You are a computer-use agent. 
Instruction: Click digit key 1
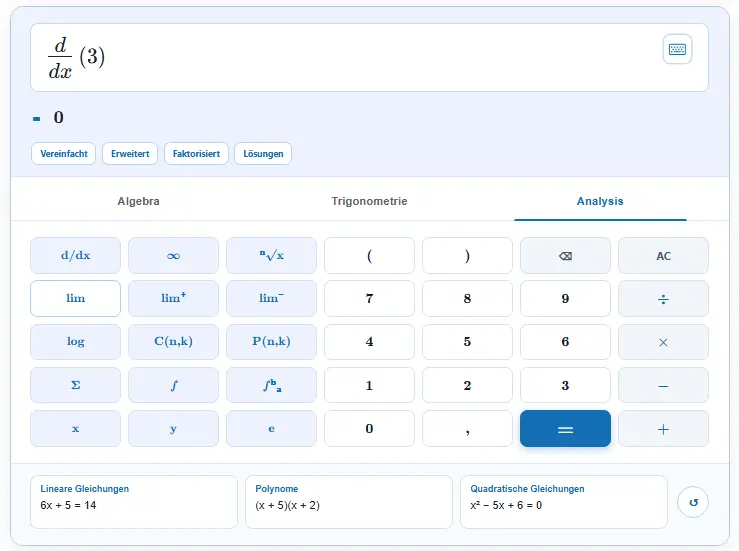370,385
